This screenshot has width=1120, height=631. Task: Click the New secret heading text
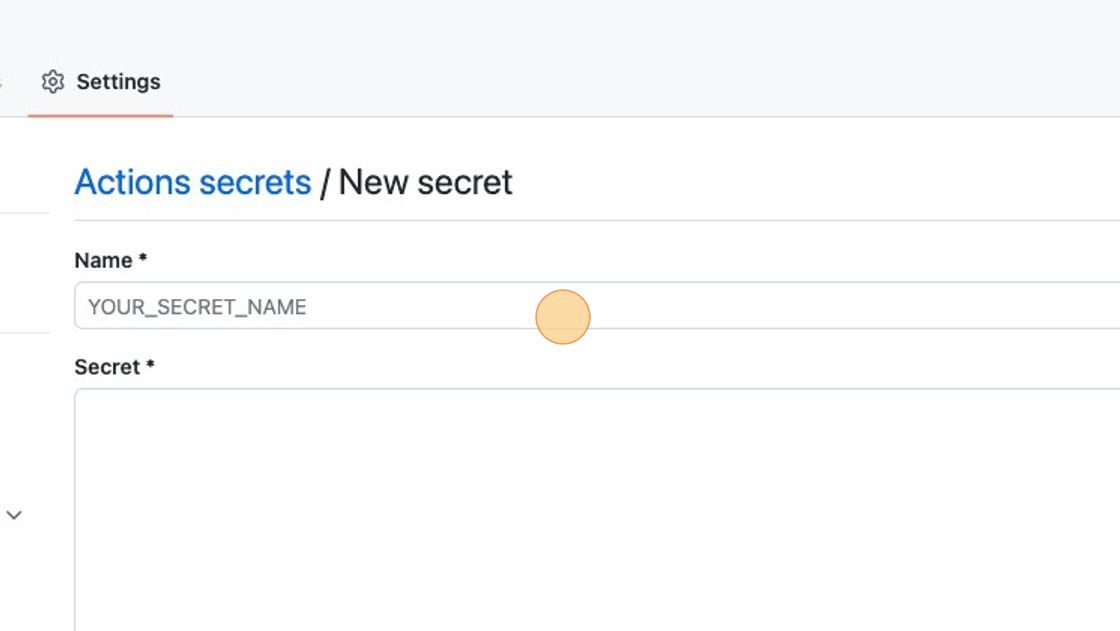pos(425,182)
